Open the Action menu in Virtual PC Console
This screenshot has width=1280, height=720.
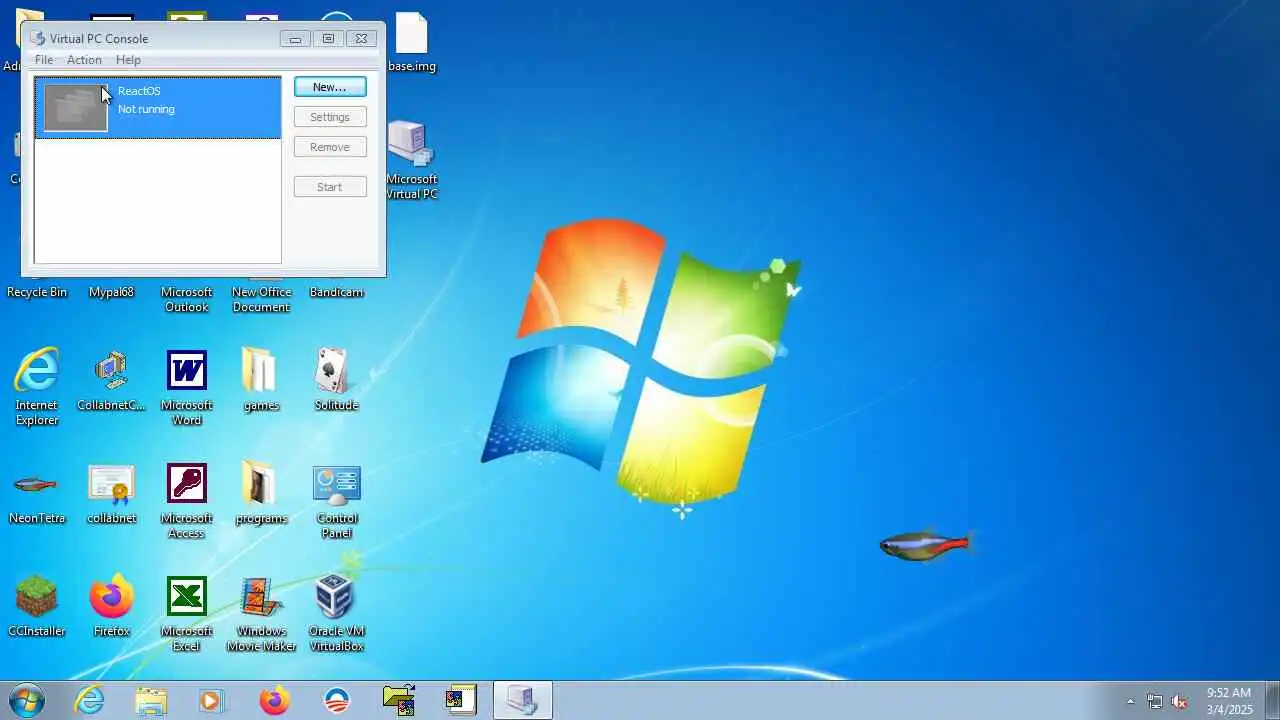(x=84, y=60)
